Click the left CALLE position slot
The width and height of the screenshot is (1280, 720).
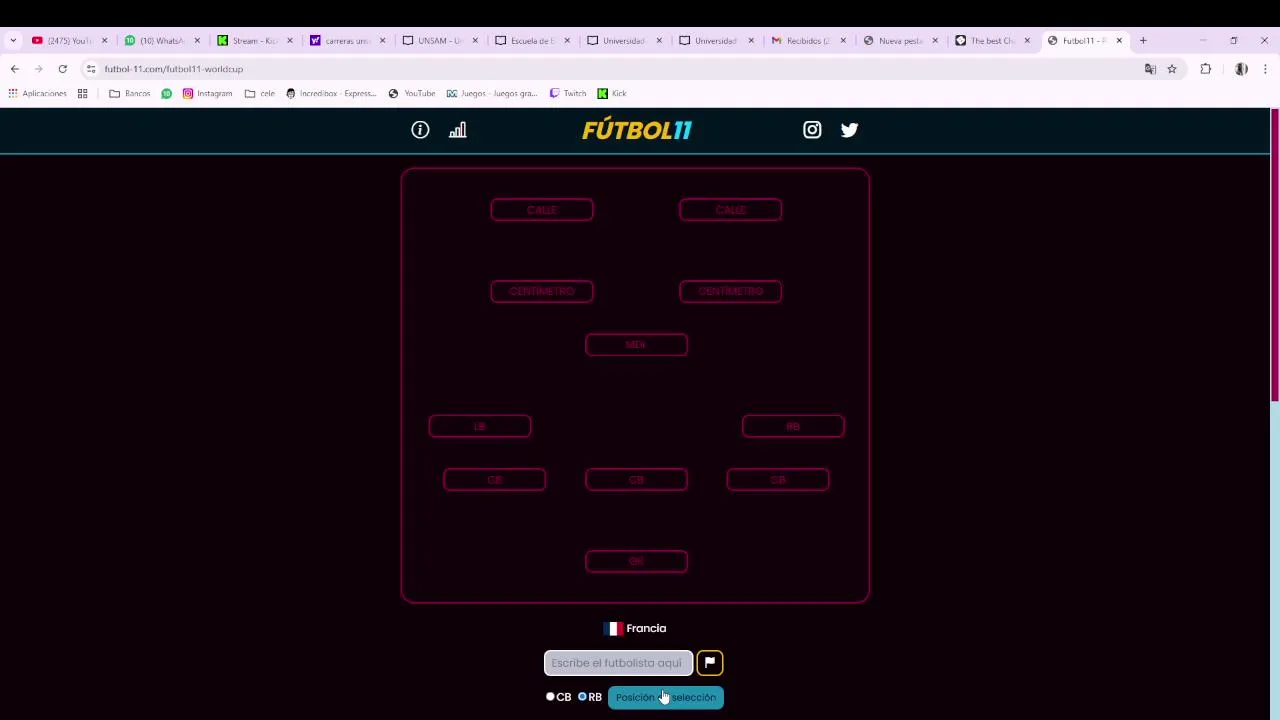click(x=542, y=210)
